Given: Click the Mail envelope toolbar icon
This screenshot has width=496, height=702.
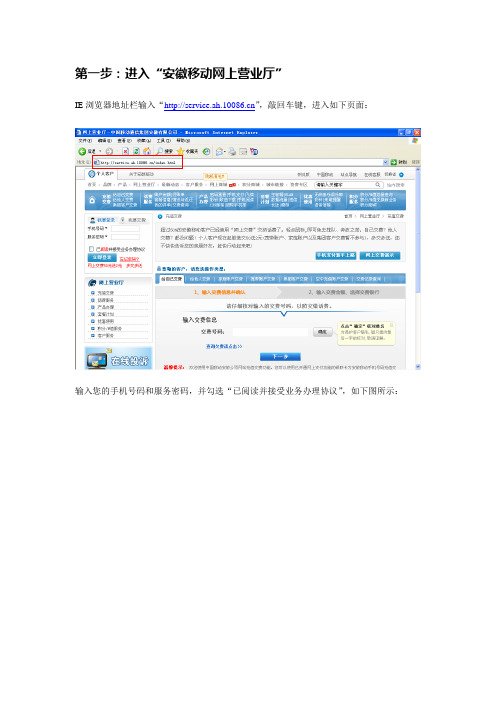Looking at the screenshot, I should tap(219, 152).
